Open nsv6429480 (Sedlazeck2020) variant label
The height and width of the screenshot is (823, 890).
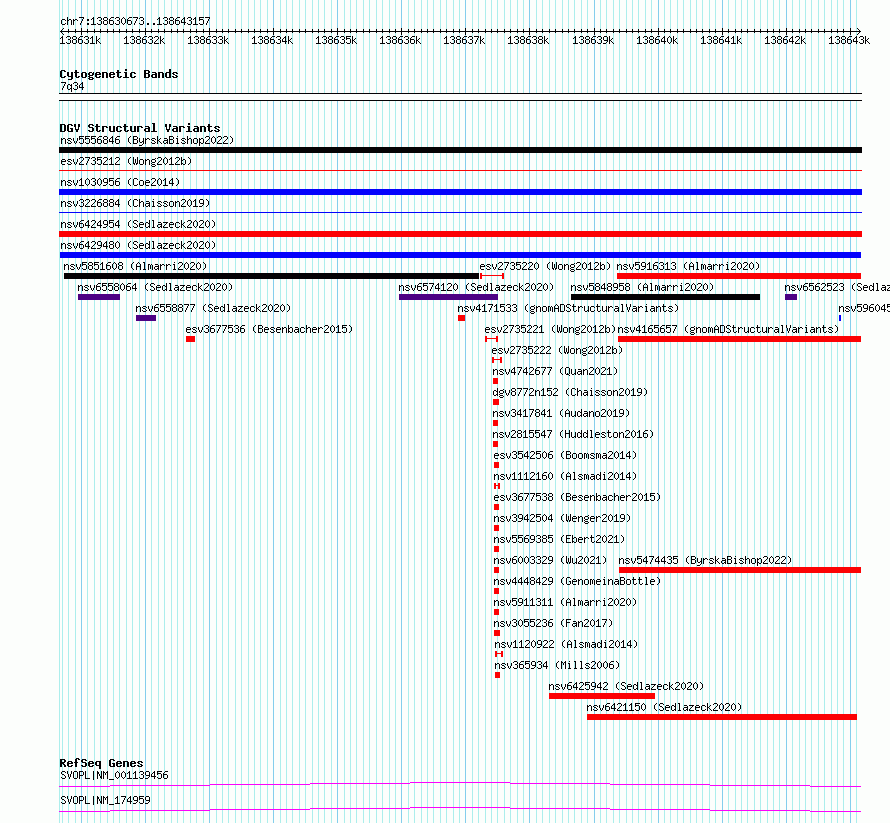coord(138,245)
